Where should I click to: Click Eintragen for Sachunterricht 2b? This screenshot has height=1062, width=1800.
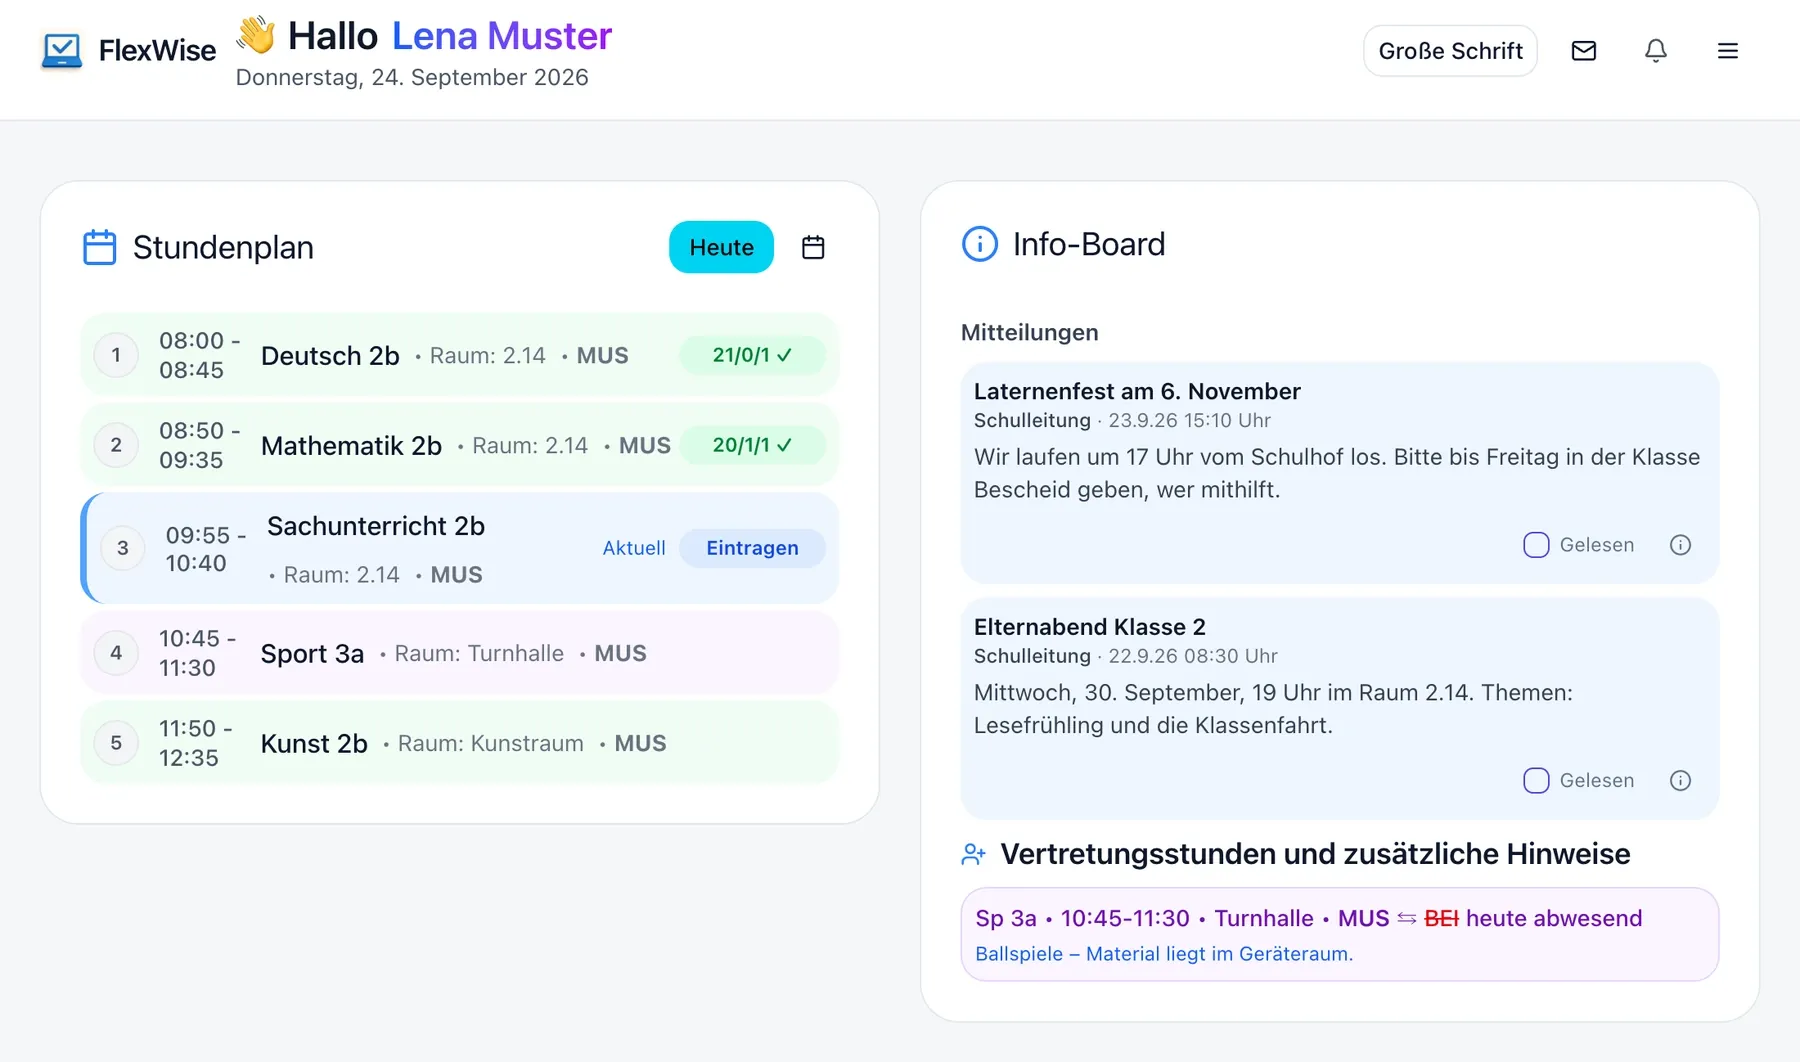752,548
